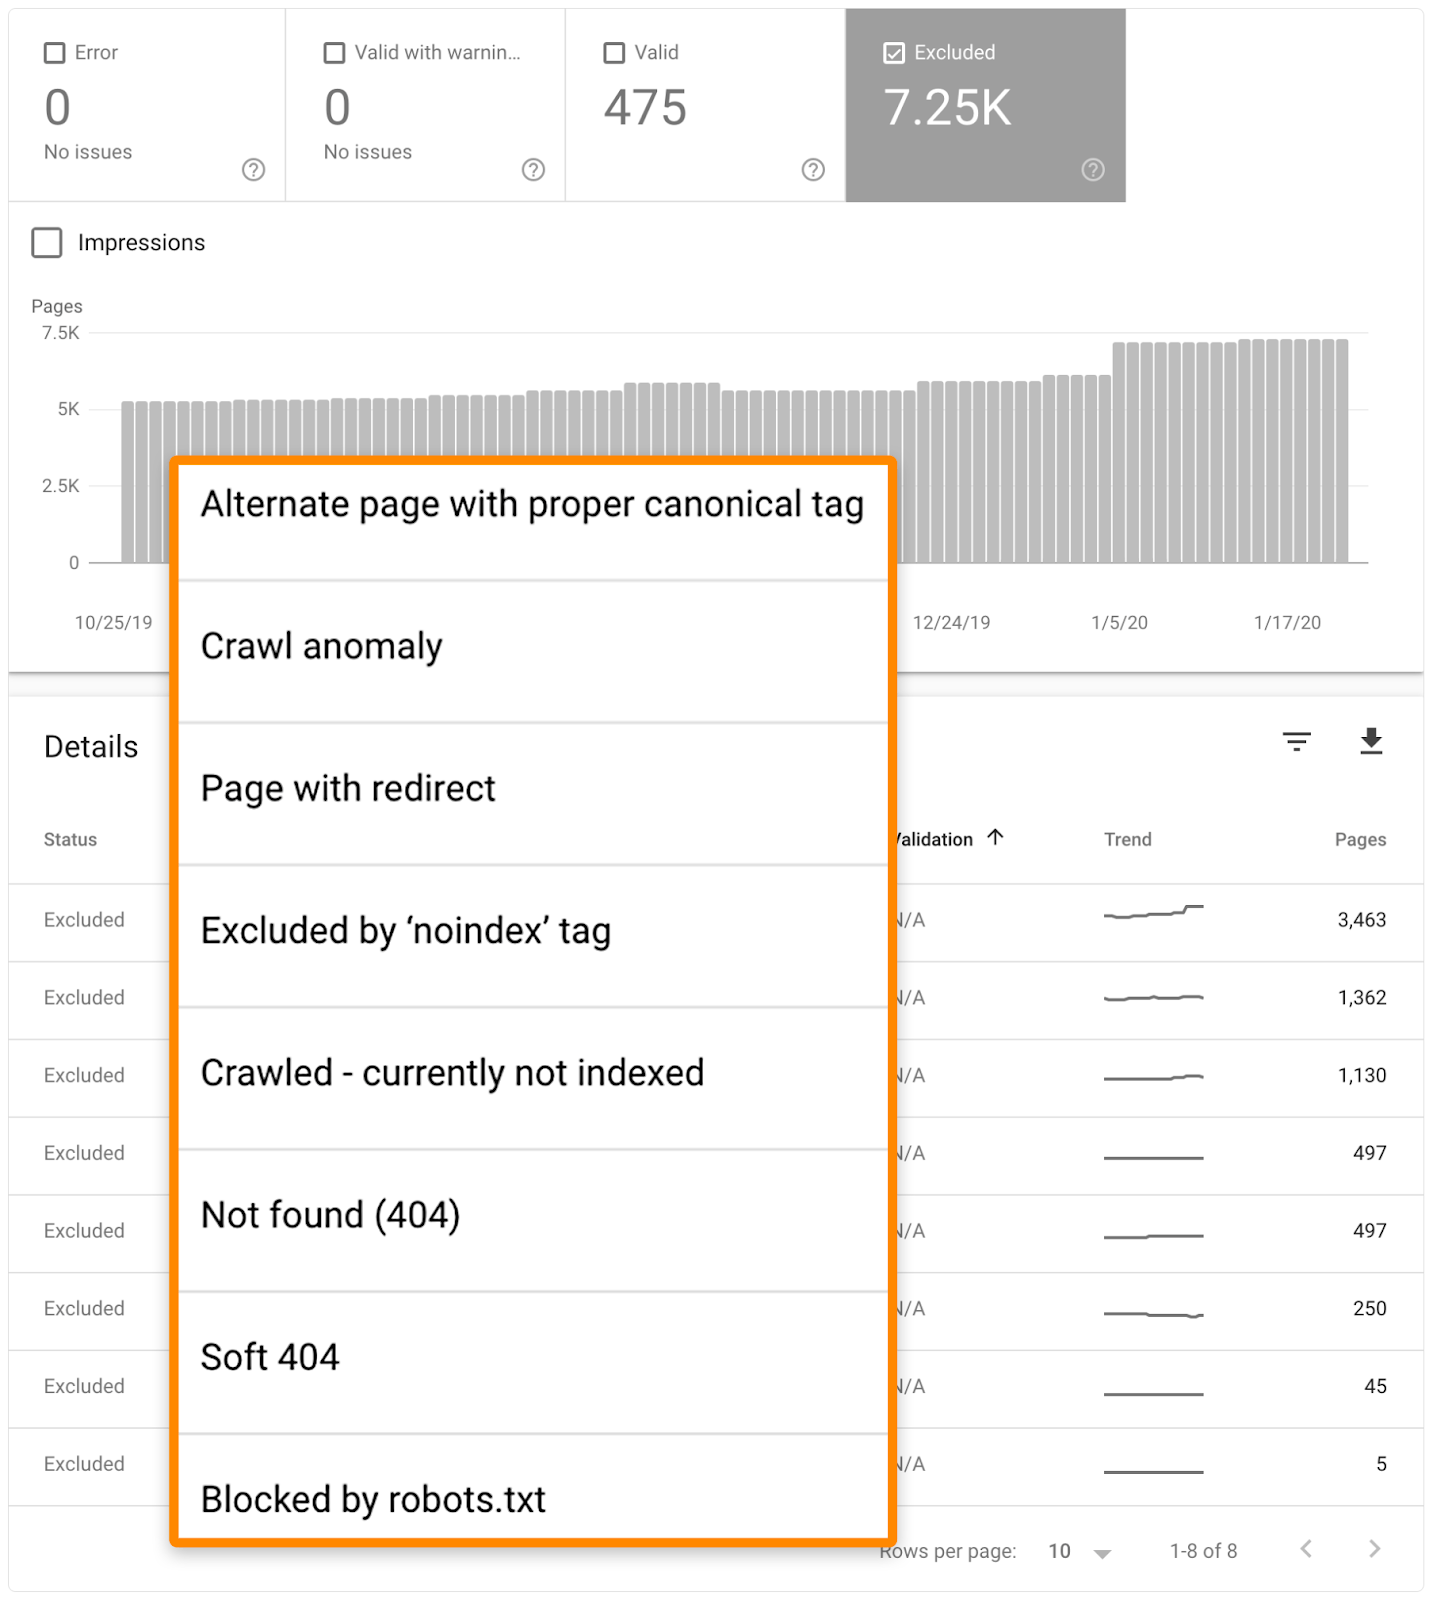Open the filter icon above the Details table
This screenshot has width=1433, height=1600.
(x=1297, y=741)
